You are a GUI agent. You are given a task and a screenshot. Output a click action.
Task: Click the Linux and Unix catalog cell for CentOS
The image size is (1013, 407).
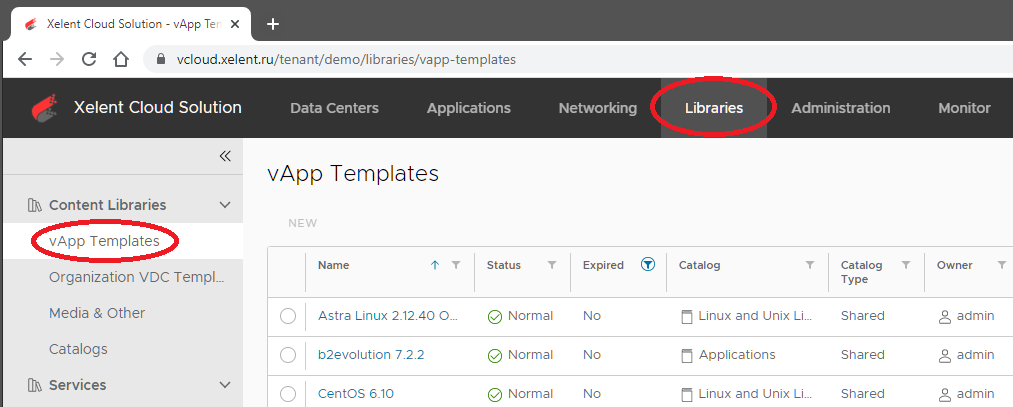756,393
